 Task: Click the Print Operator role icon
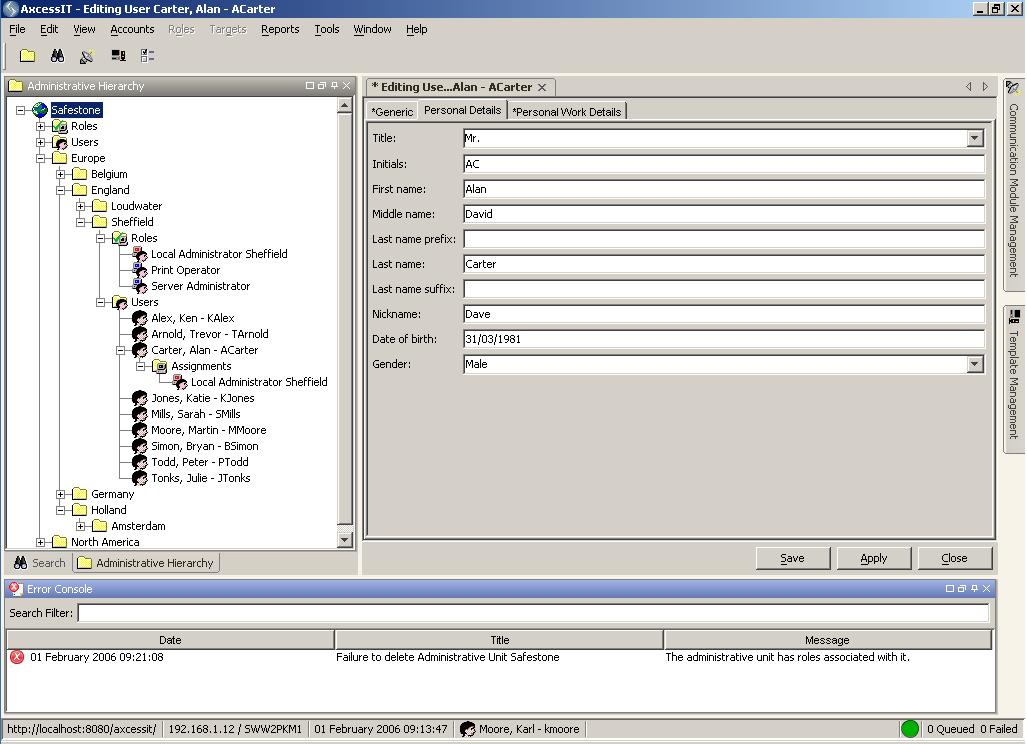[x=140, y=270]
